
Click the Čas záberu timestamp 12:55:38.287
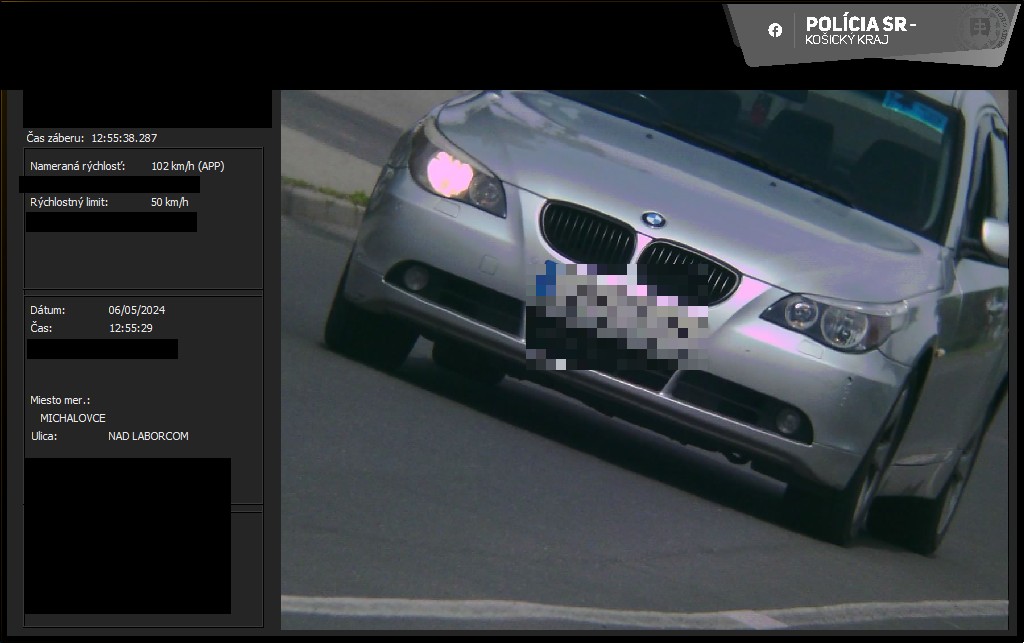[124, 138]
